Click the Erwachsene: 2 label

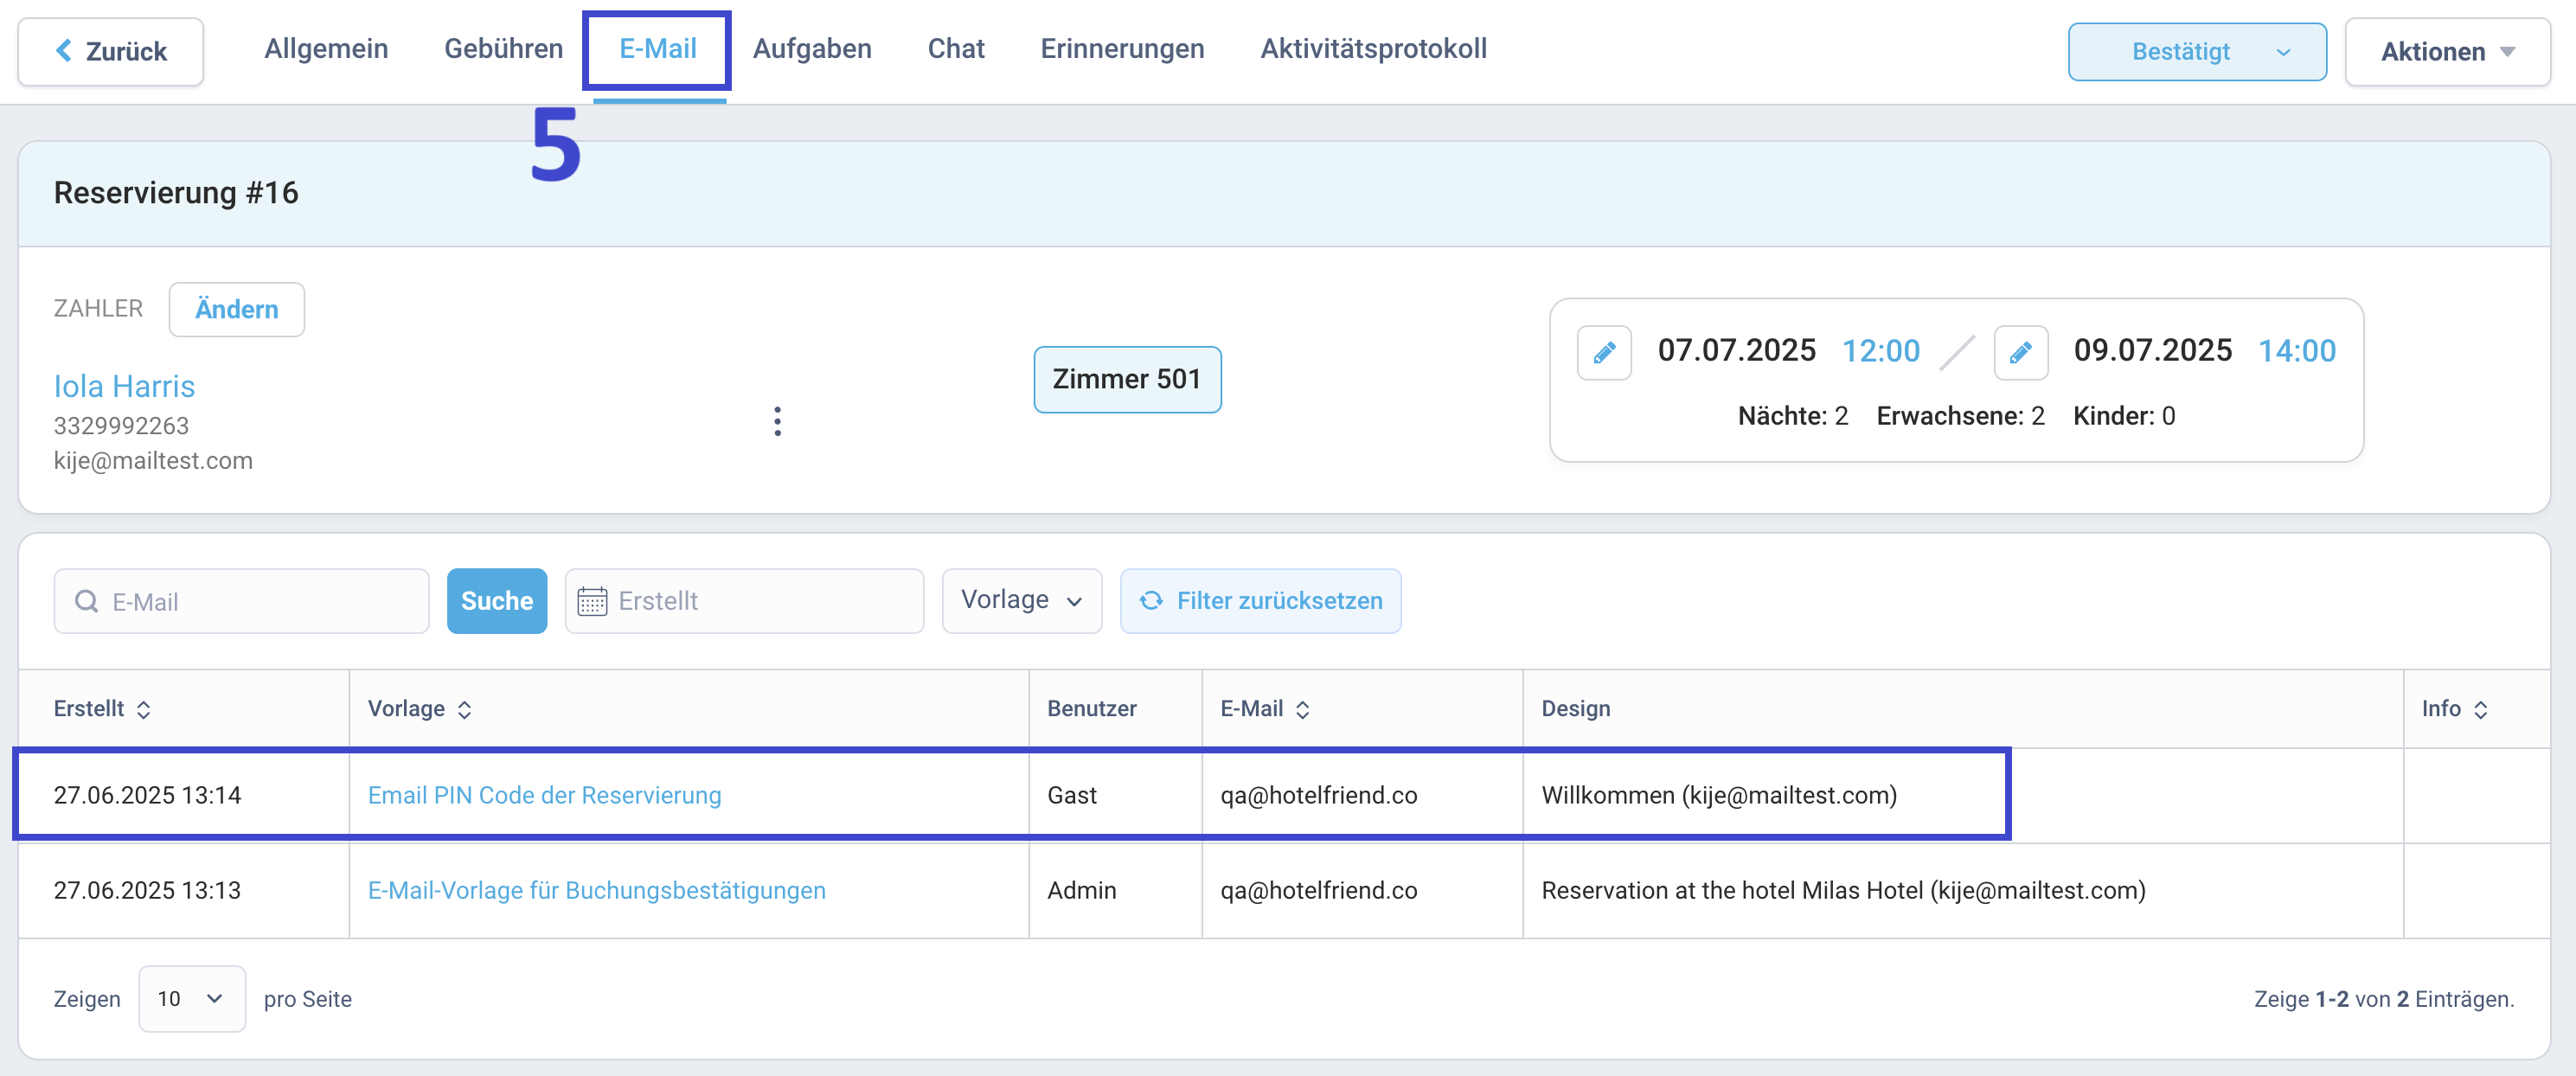(x=1960, y=416)
